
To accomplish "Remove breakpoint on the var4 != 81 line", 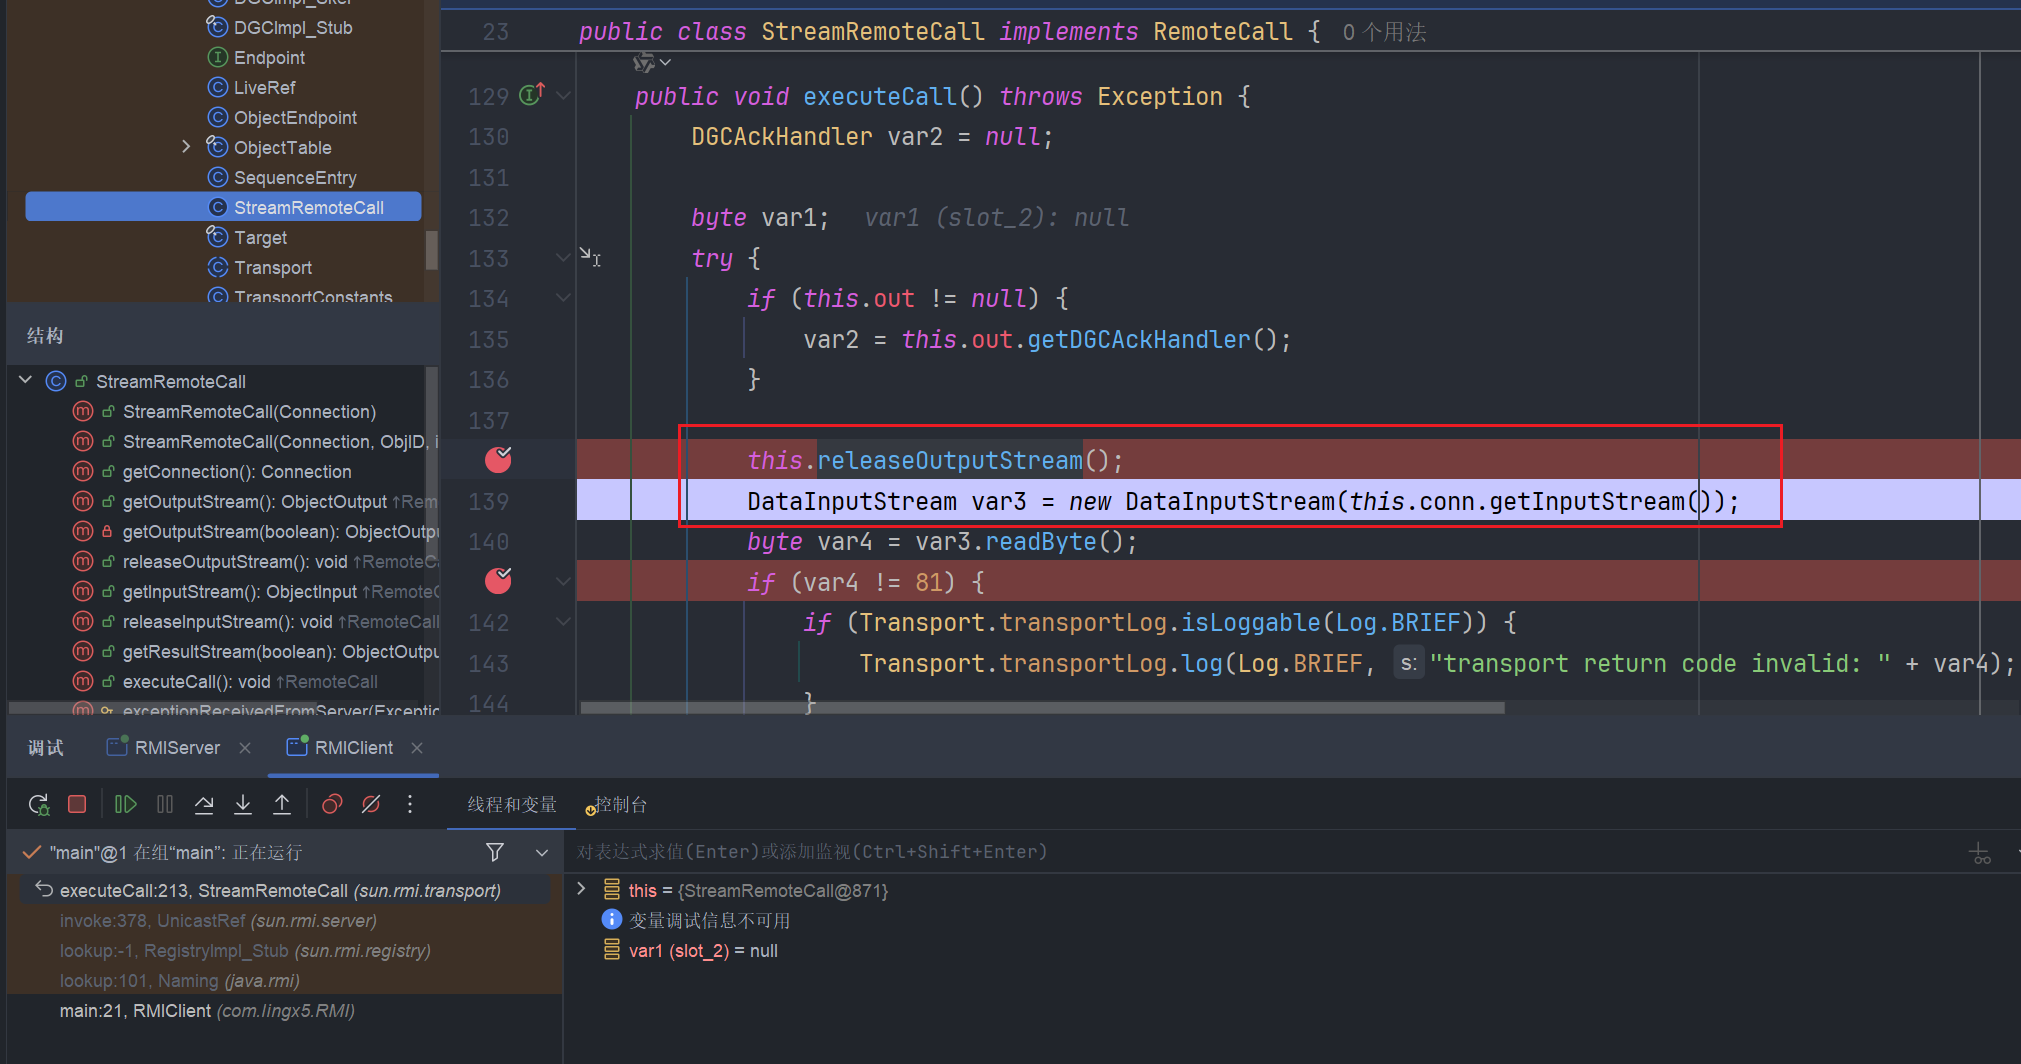I will click(498, 580).
